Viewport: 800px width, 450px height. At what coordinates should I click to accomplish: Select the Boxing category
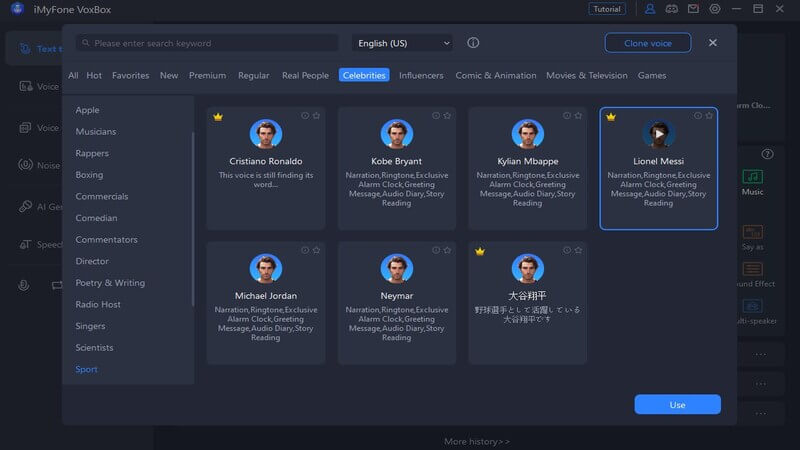tap(89, 174)
